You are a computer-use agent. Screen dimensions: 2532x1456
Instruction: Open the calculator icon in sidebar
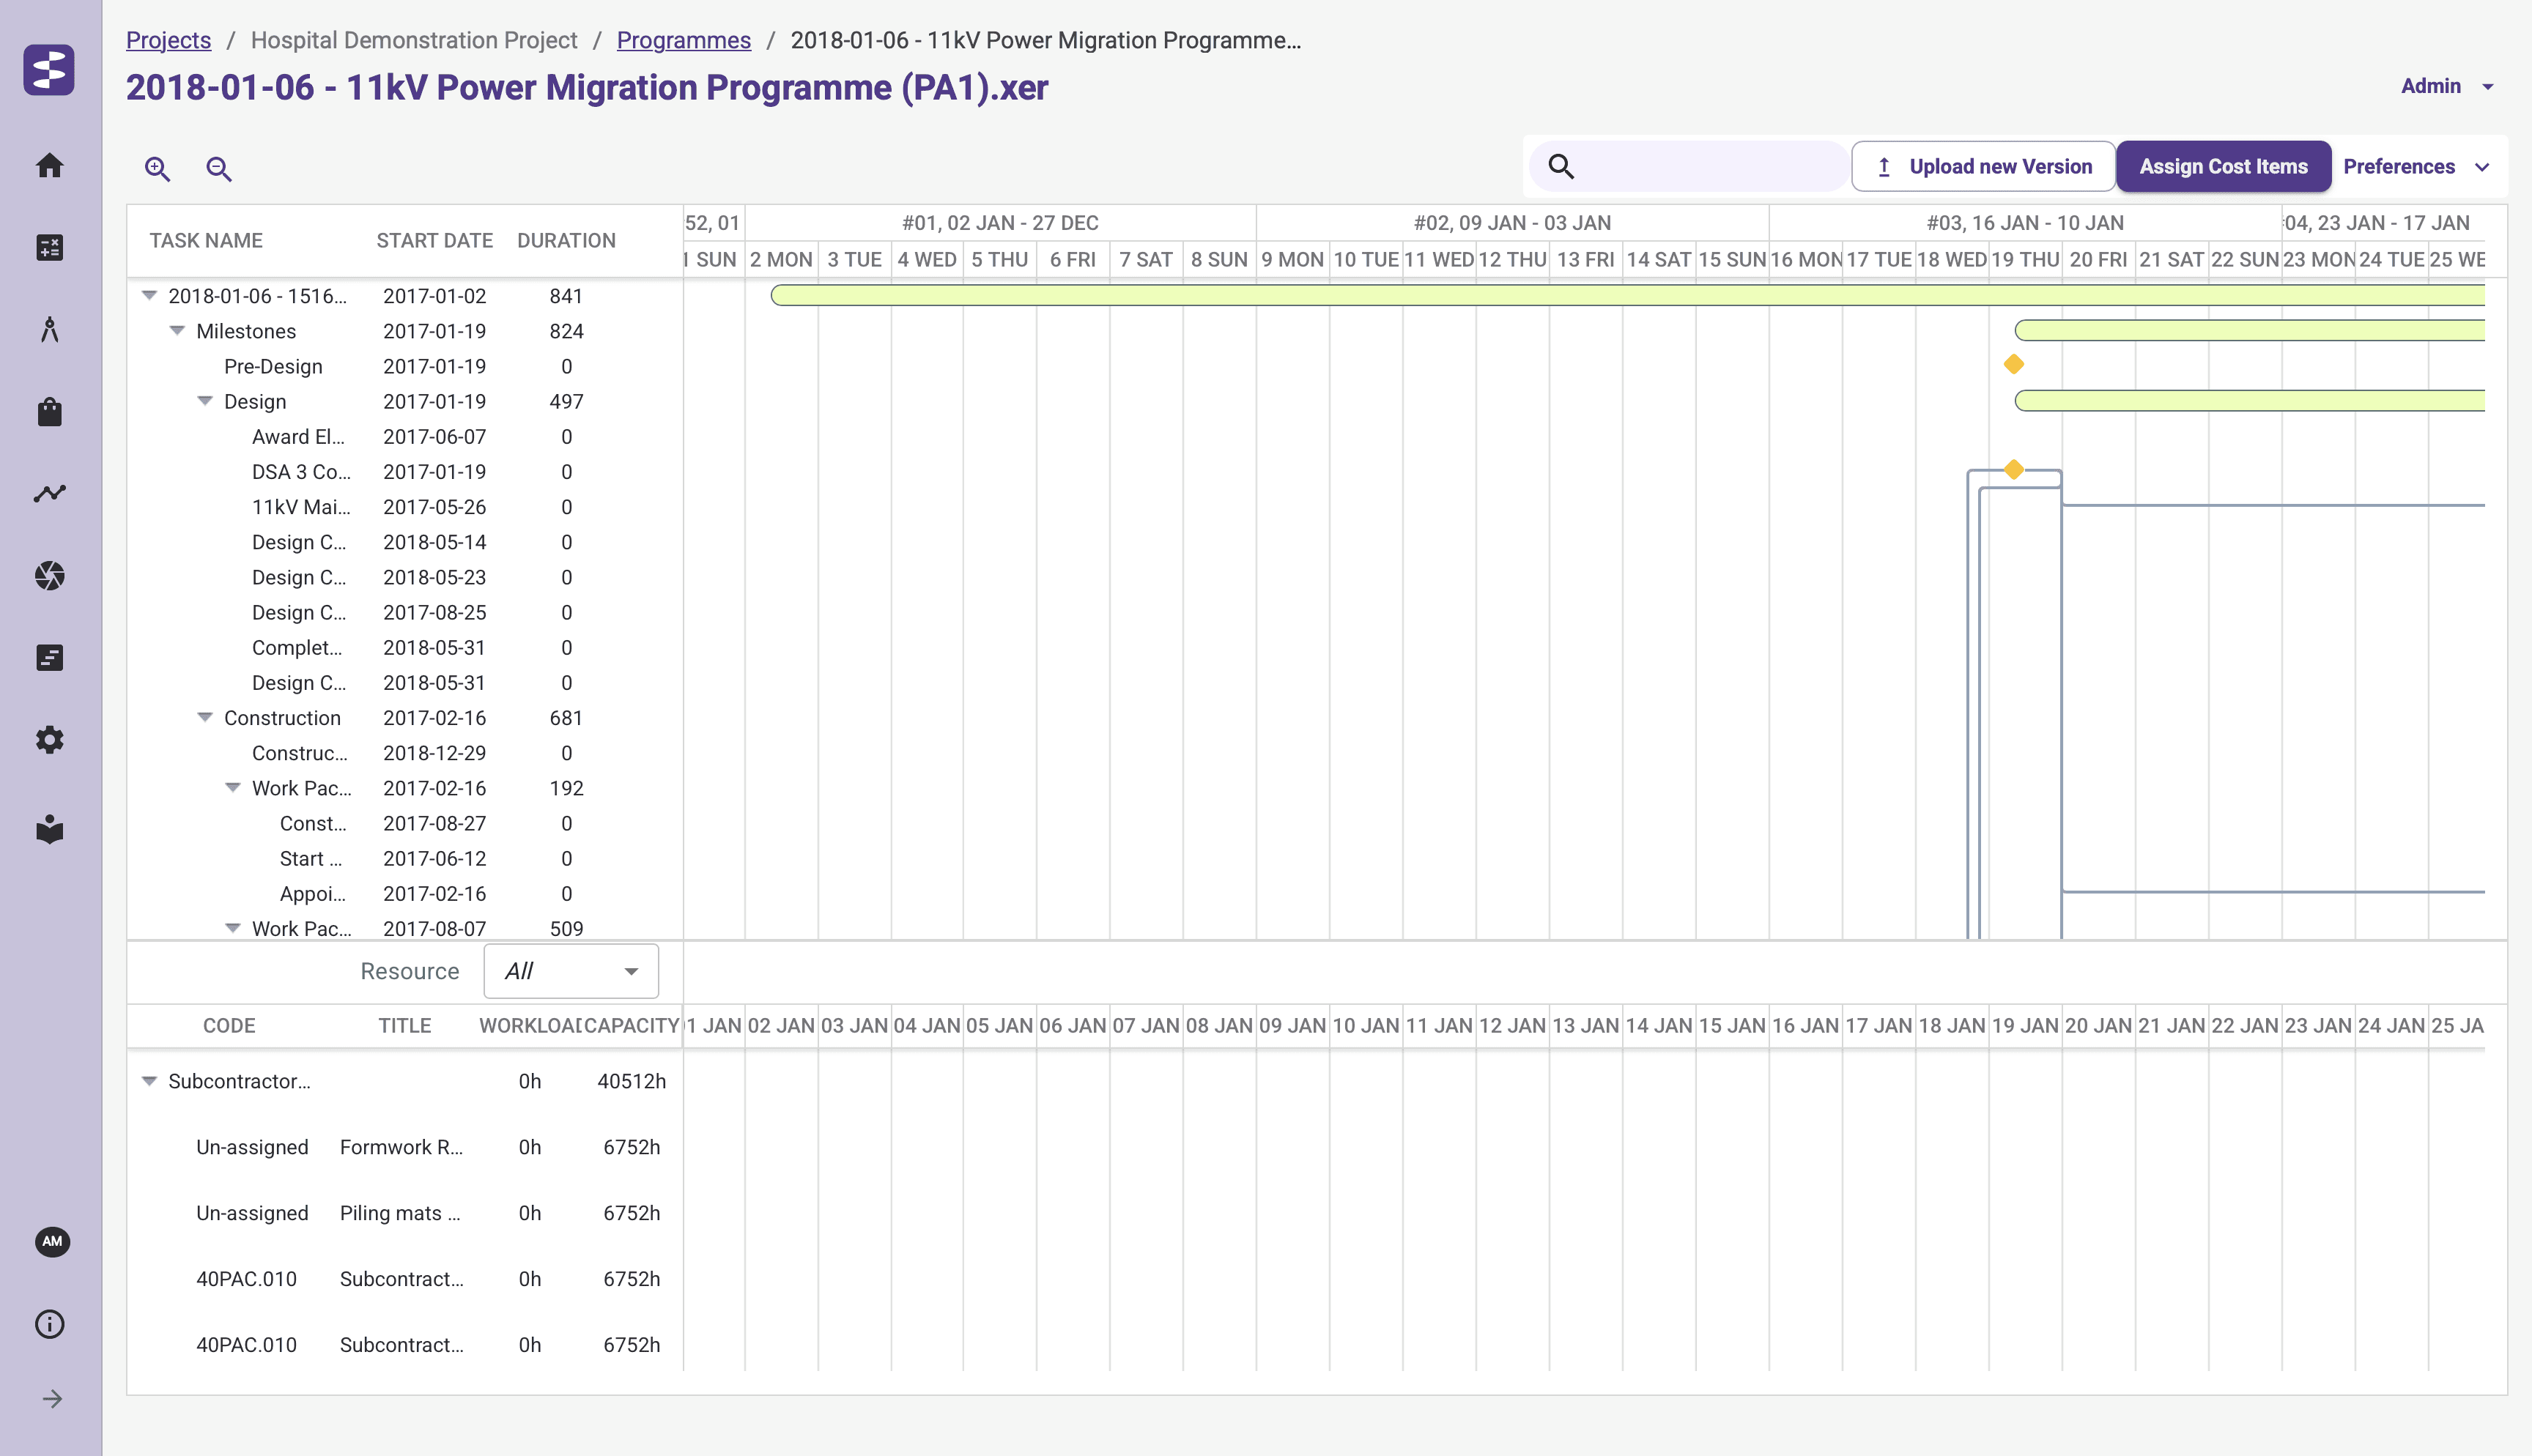(x=50, y=247)
